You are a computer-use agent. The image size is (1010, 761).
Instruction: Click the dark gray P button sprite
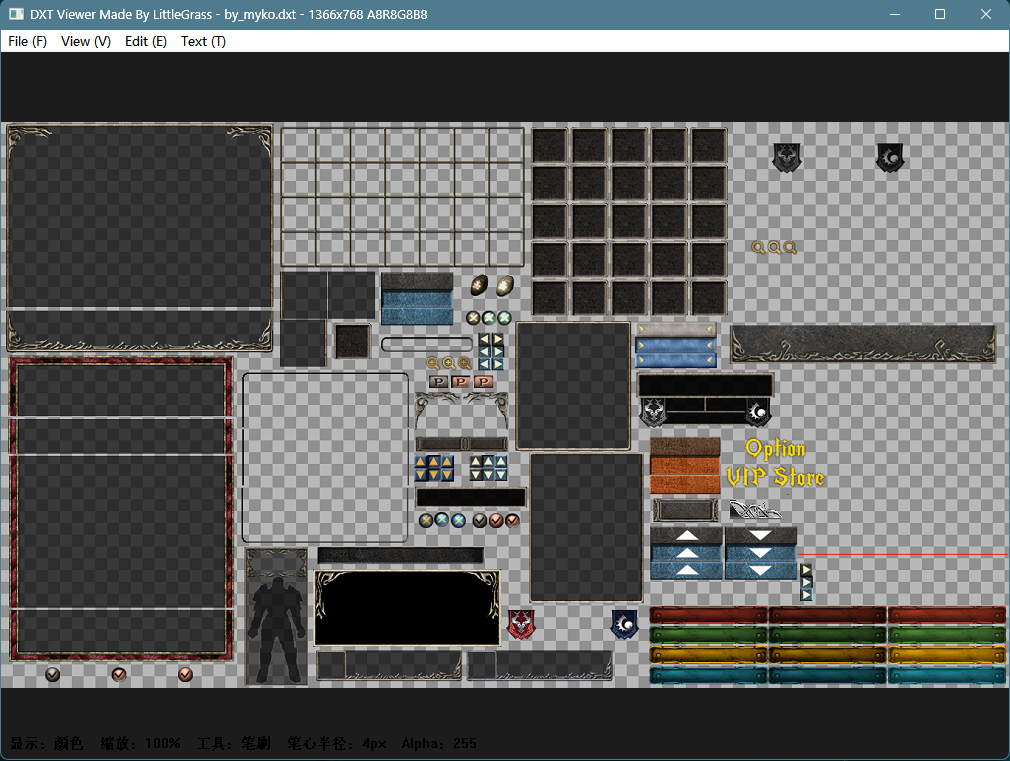tap(438, 381)
